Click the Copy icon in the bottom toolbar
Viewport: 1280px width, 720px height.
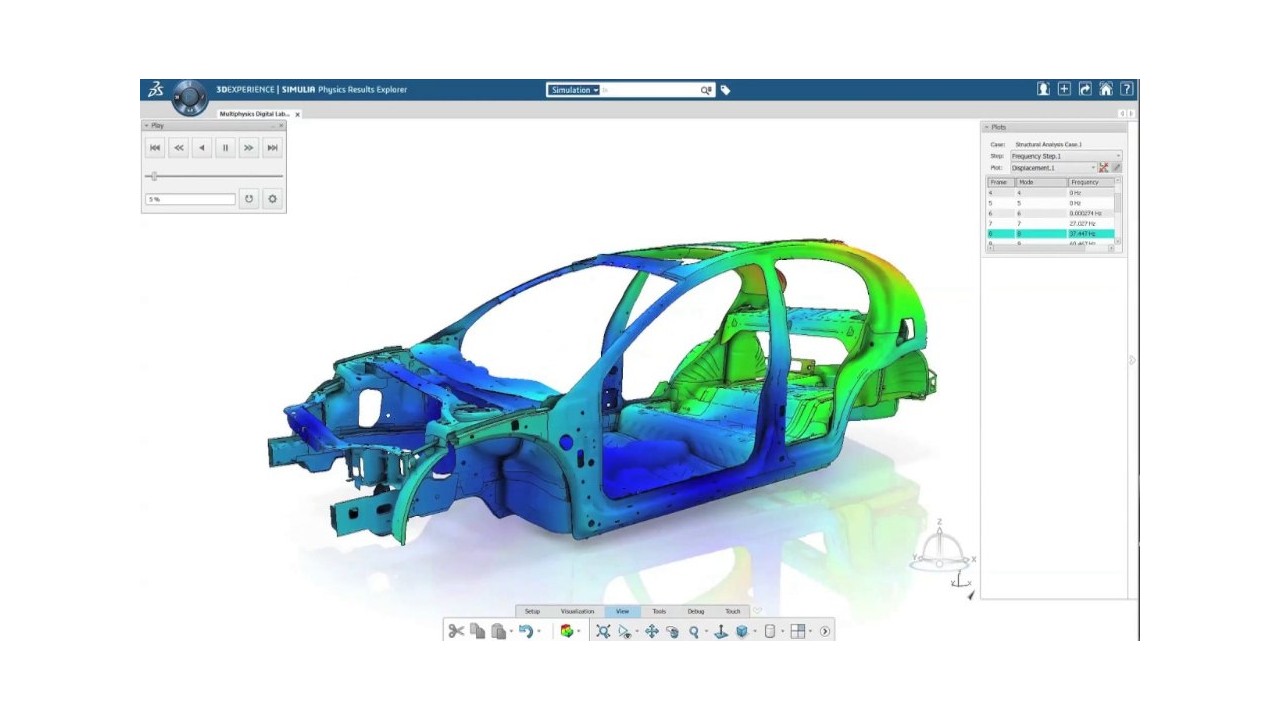[x=478, y=631]
